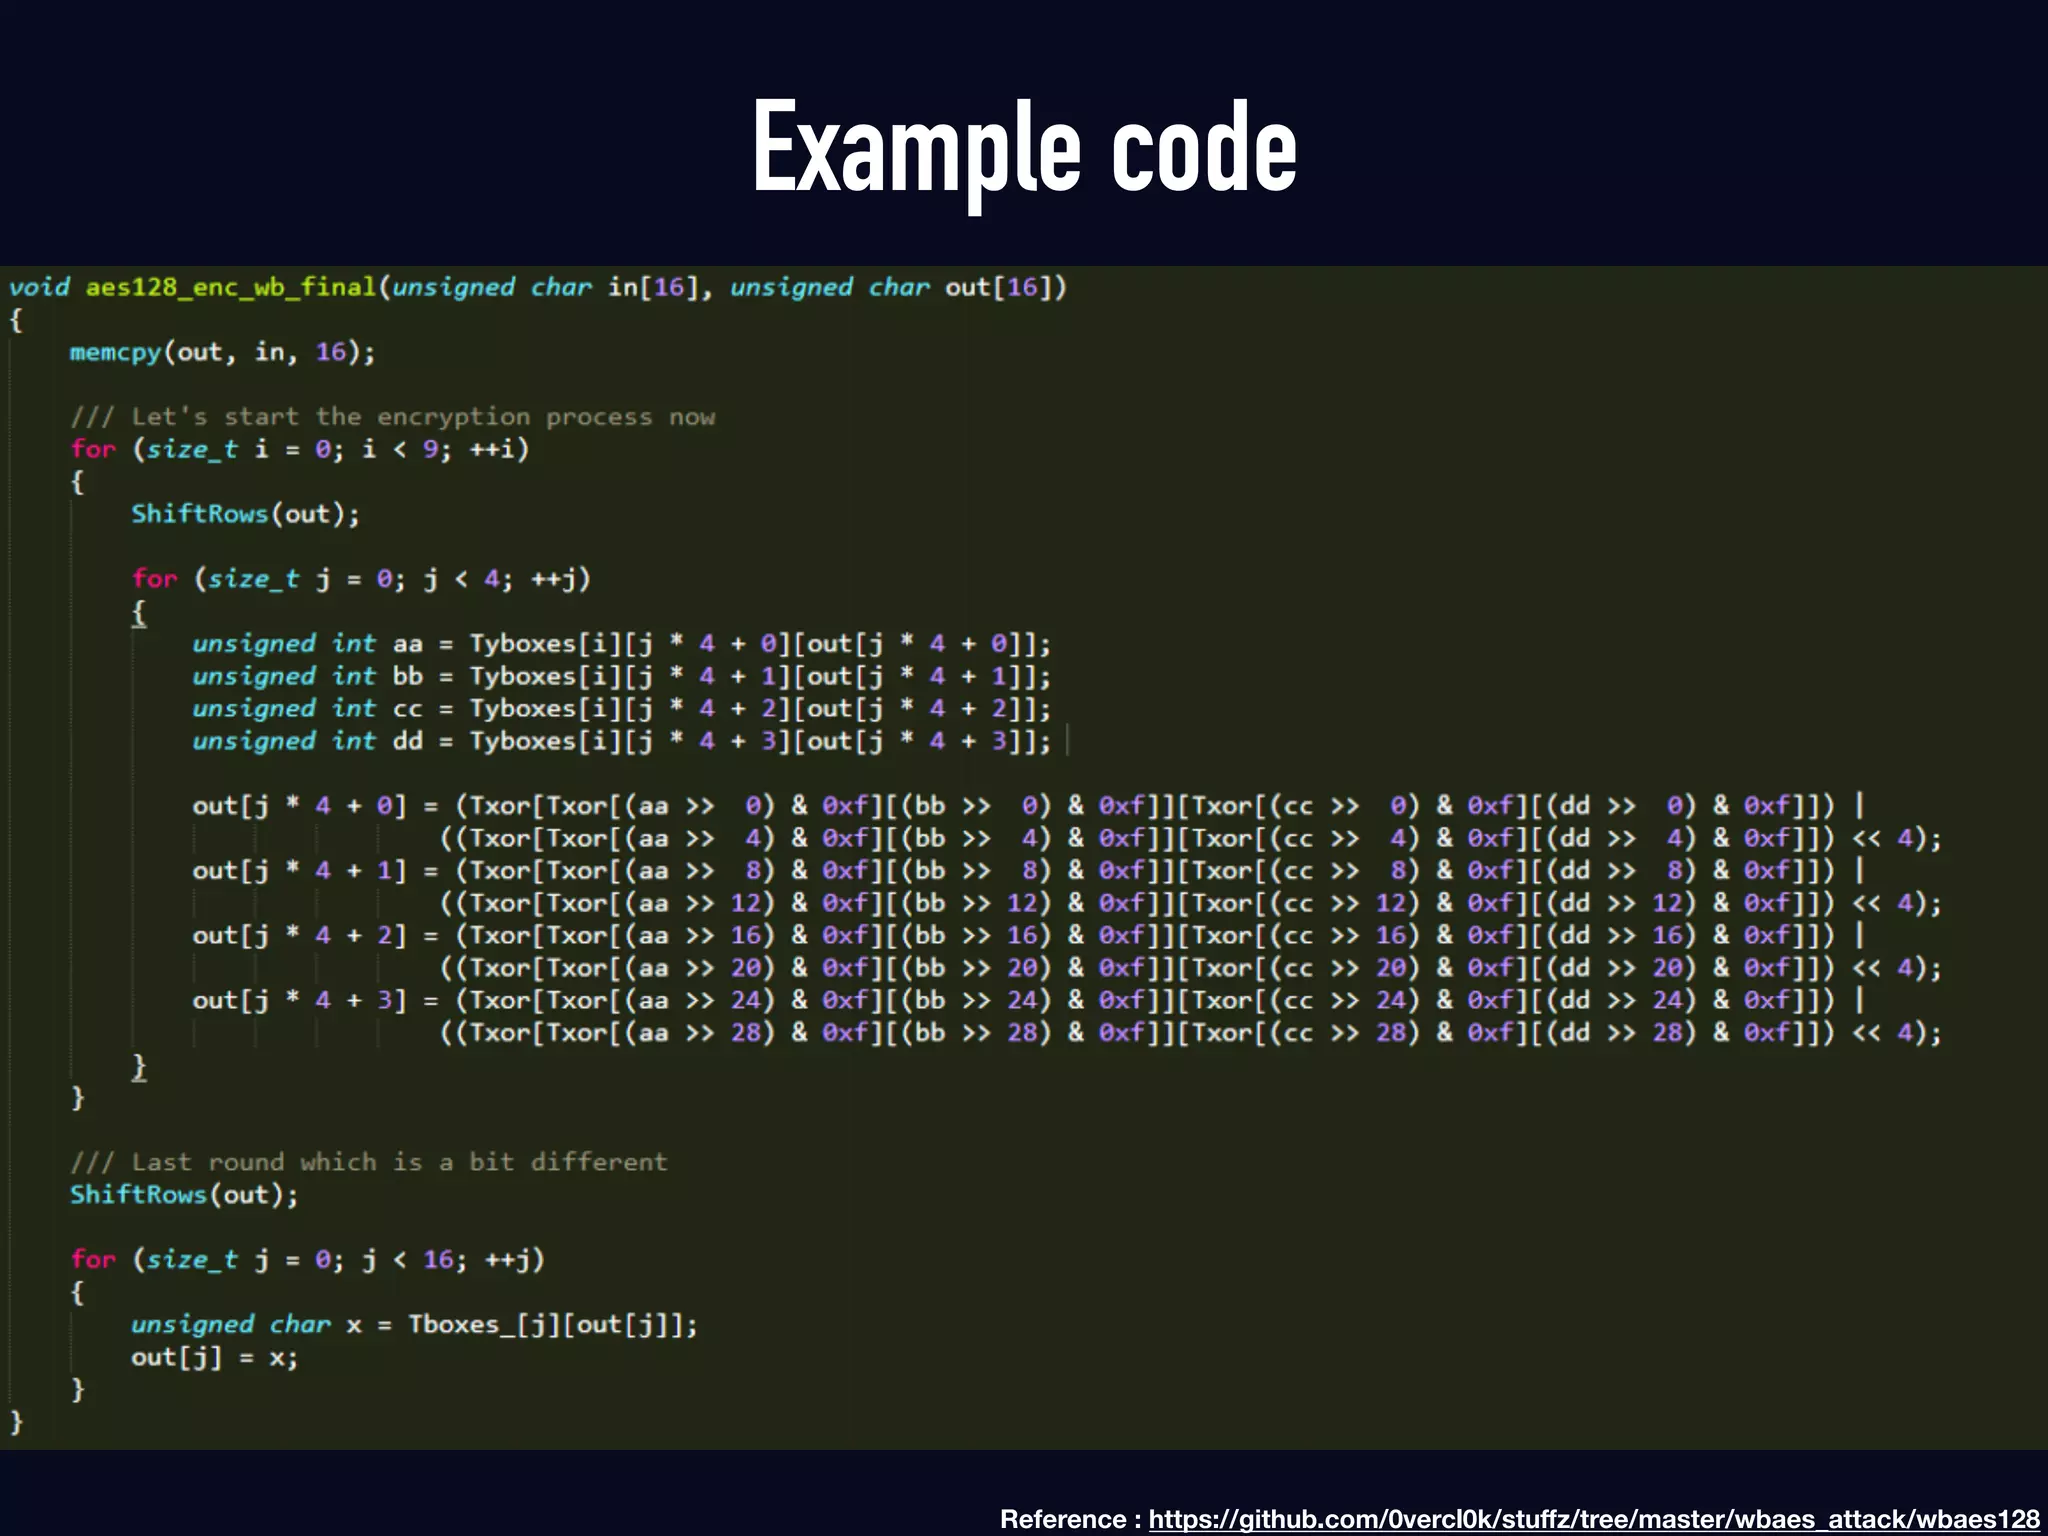Click the 'out[j] = x;' line

[214, 1357]
